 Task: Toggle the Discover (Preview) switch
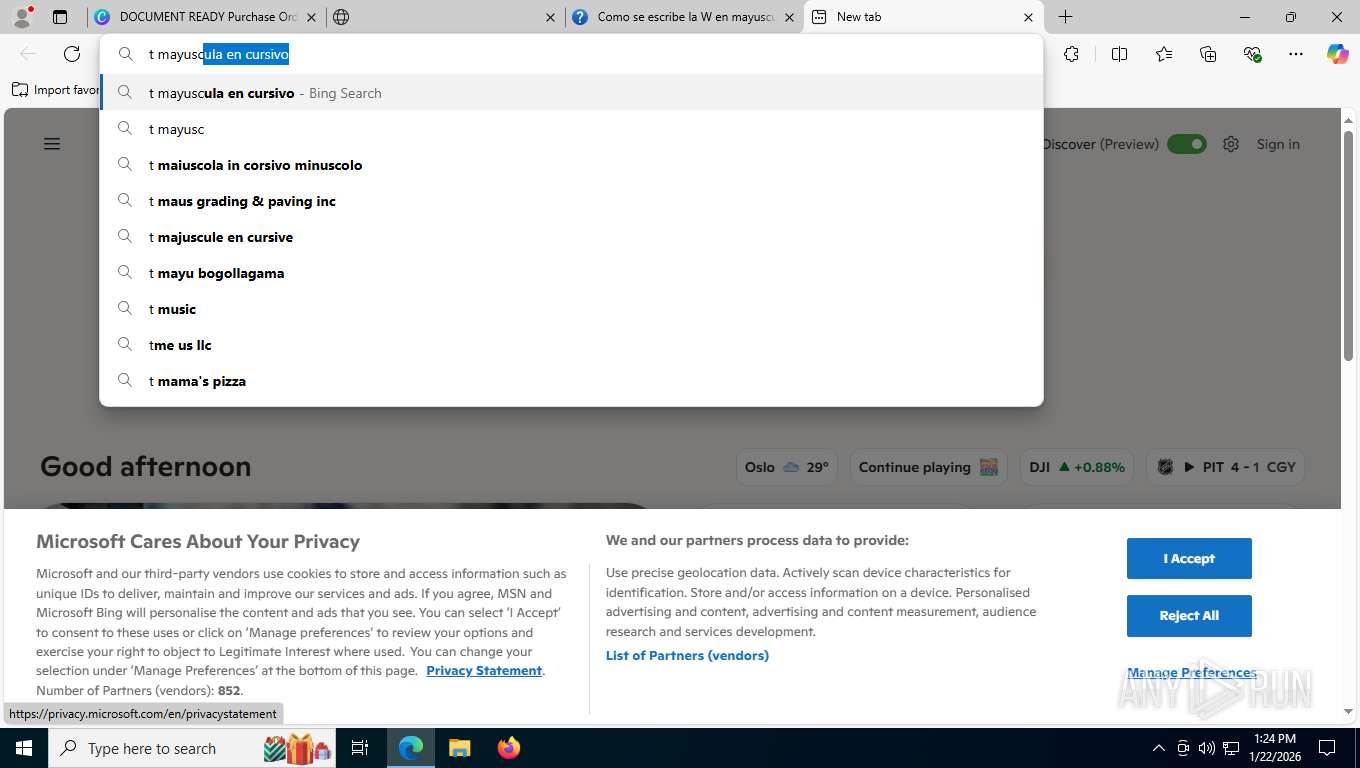tap(1187, 144)
